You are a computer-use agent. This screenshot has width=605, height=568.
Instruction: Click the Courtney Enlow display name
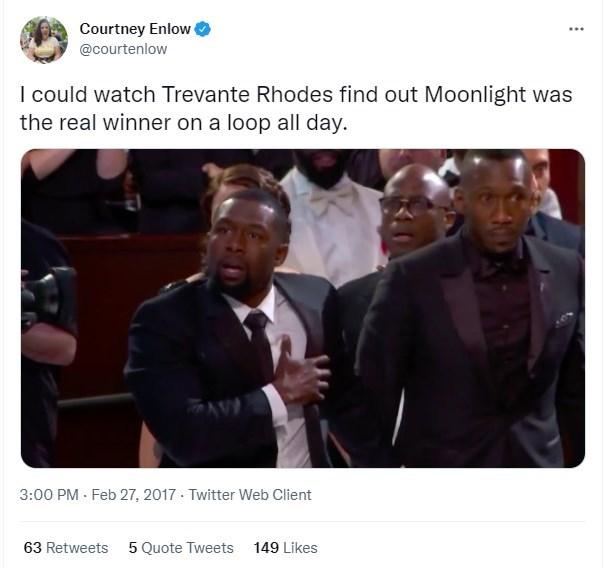[135, 29]
